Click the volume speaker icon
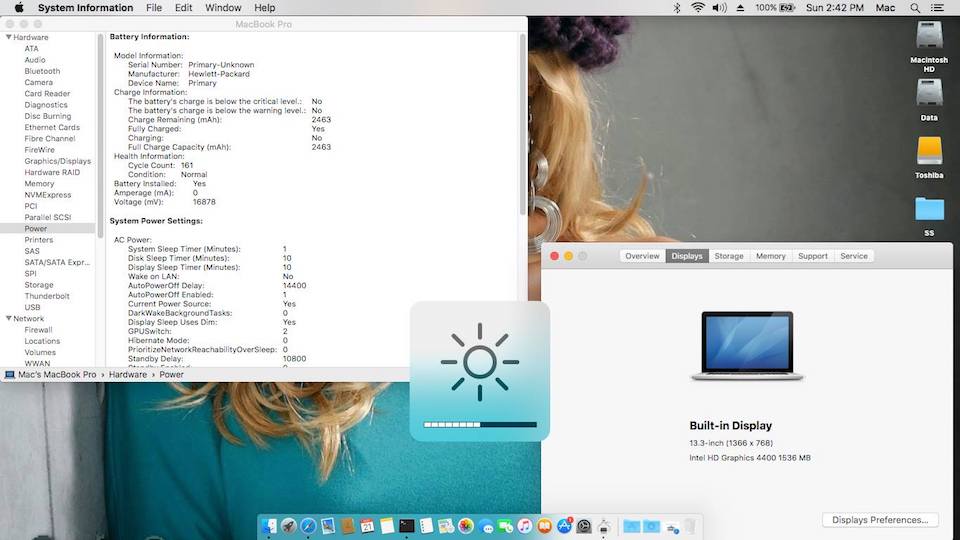This screenshot has width=960, height=540. click(719, 8)
